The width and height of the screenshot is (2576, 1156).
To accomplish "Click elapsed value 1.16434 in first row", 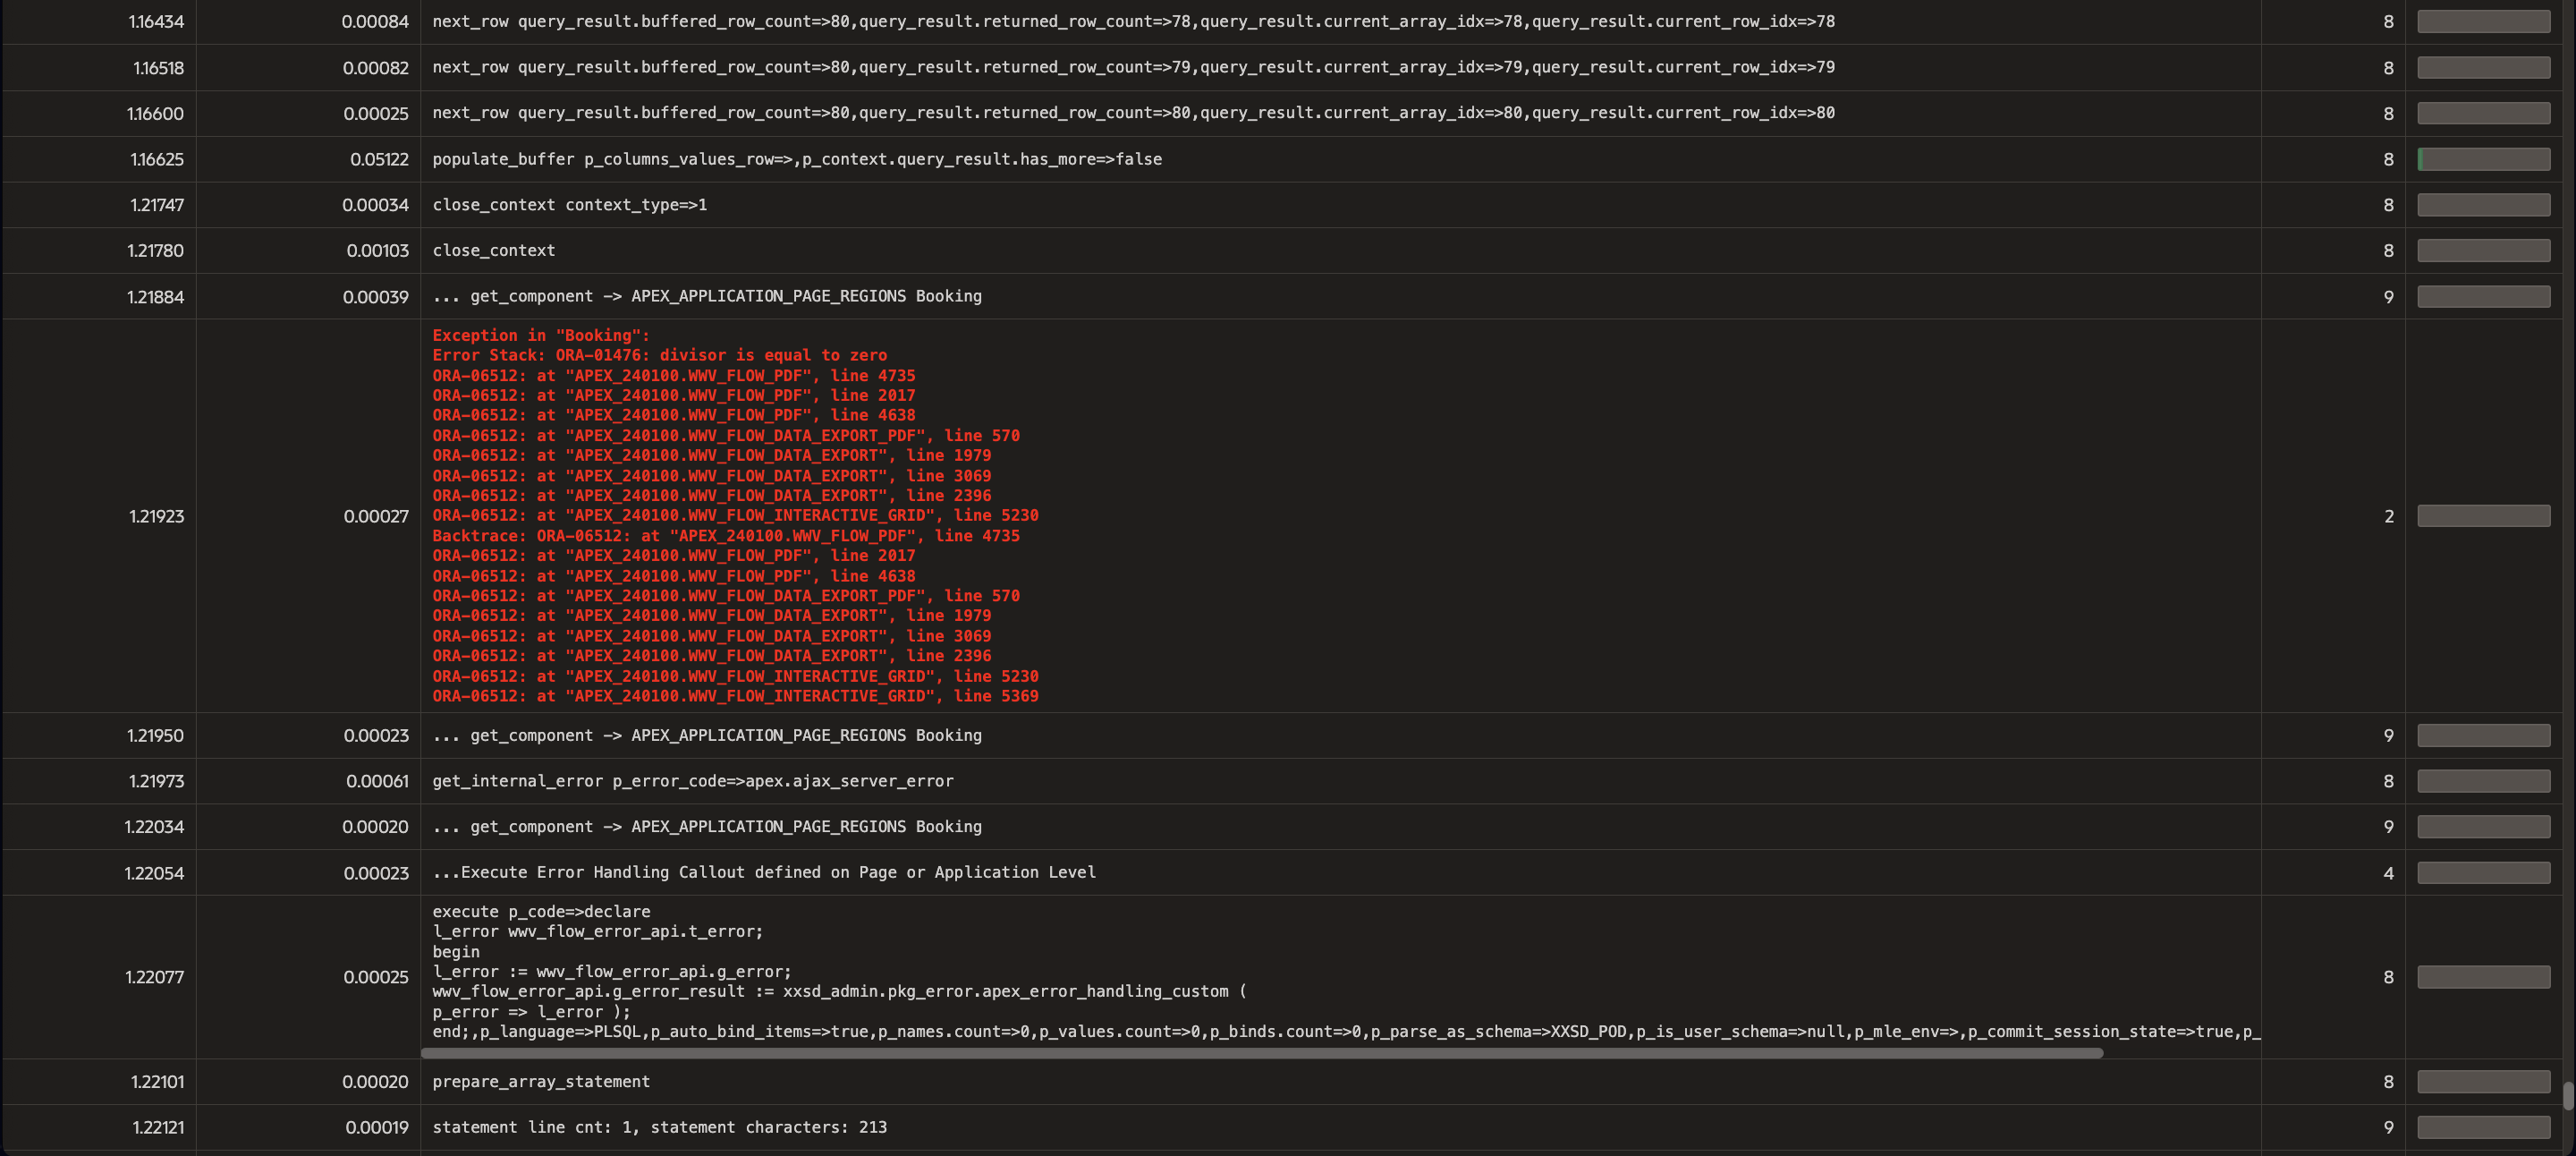I will click(x=156, y=21).
